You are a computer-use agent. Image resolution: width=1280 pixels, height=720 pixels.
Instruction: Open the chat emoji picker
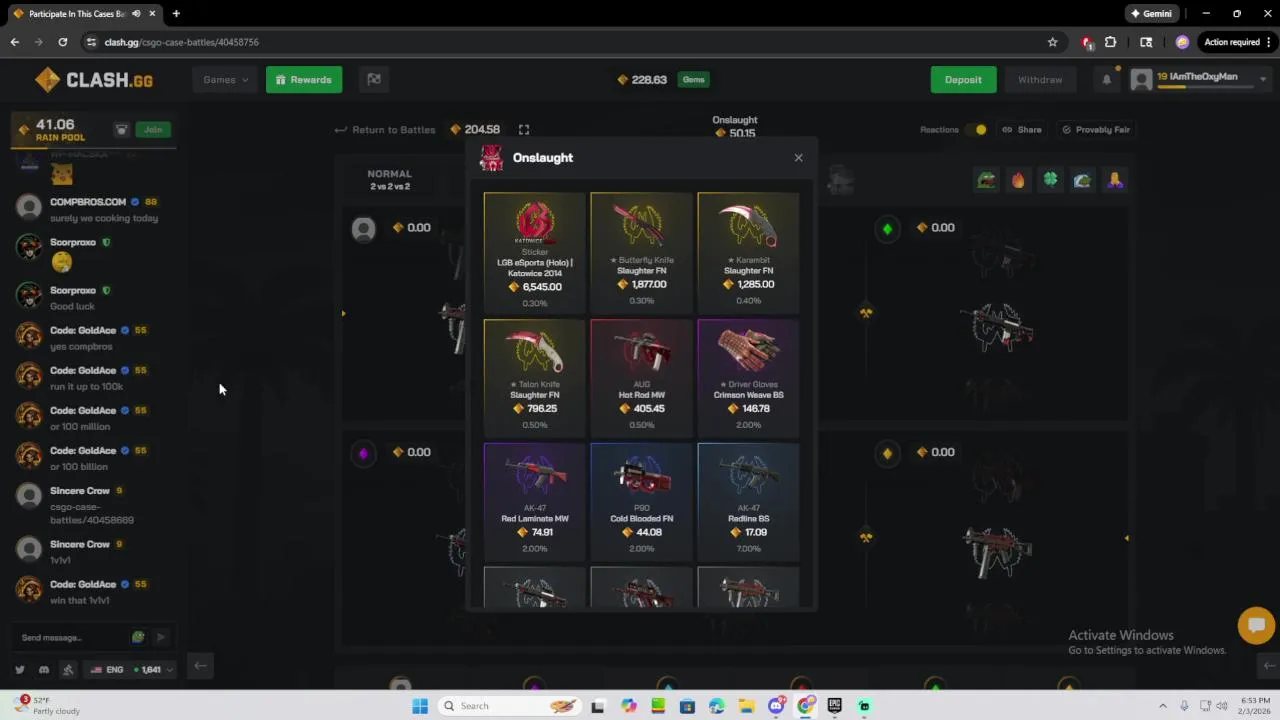(138, 637)
